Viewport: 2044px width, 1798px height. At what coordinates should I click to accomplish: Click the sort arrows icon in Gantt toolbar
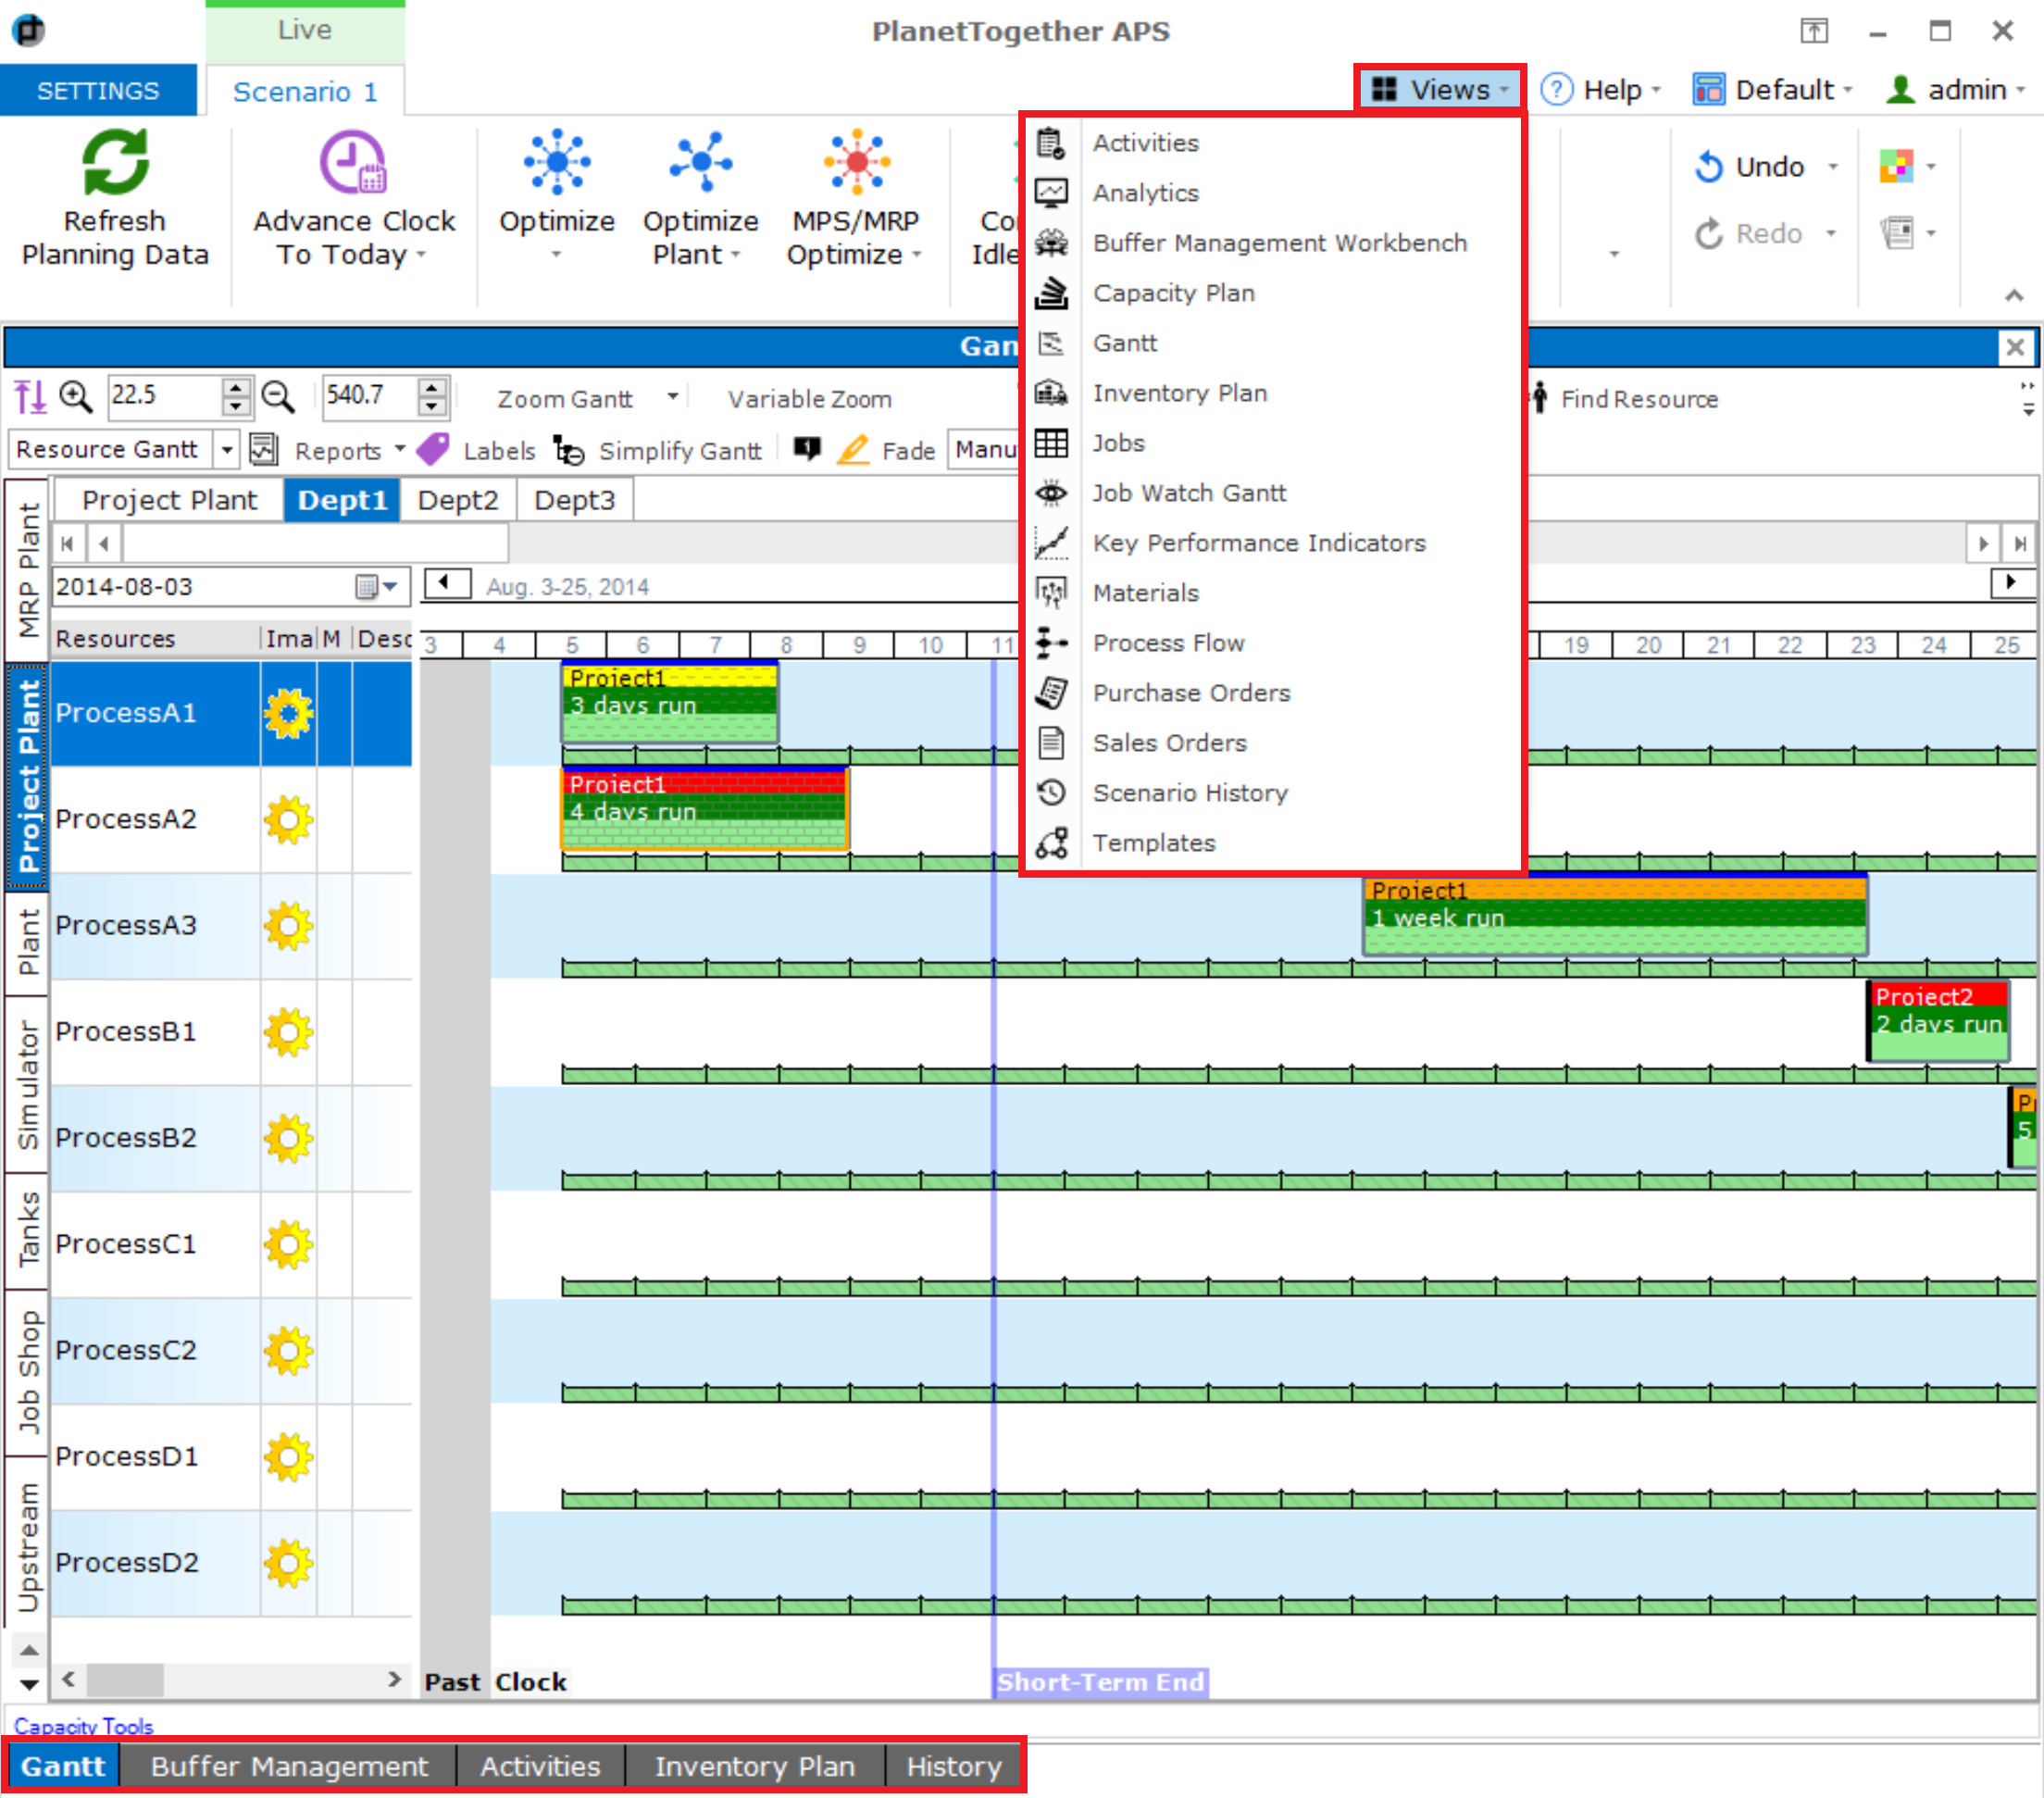(30, 397)
